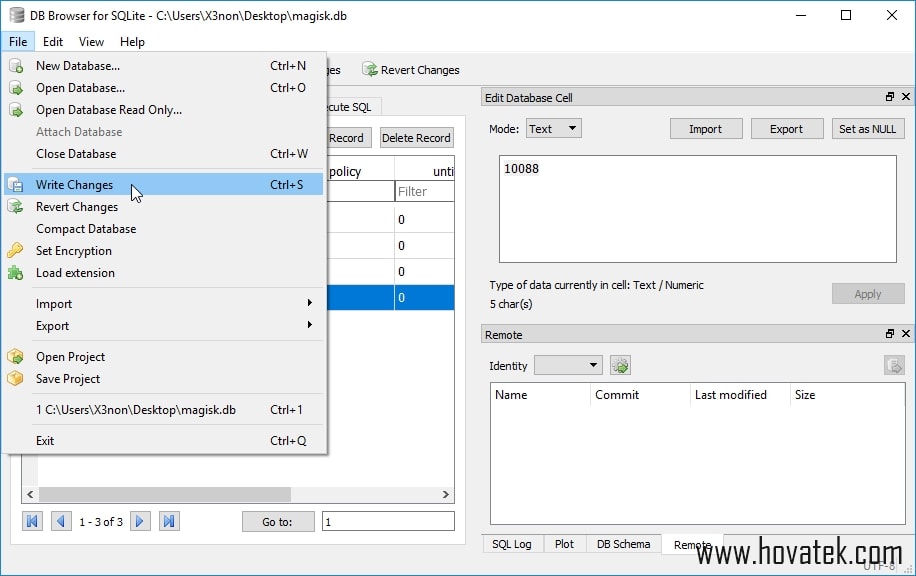Click the Filter field under until column
This screenshot has height=576, width=916.
pos(425,192)
